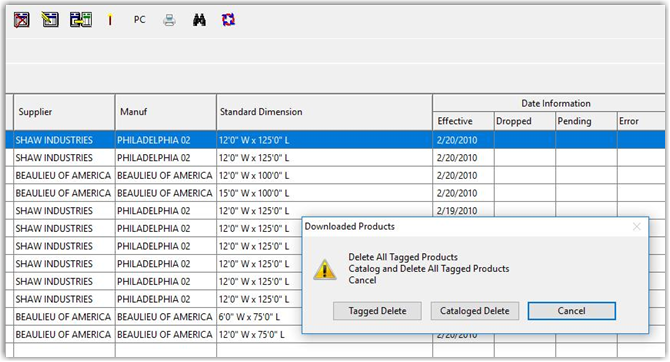Click dimension 6'0" W x 75'0" L cell
670x362 pixels.
click(x=259, y=317)
